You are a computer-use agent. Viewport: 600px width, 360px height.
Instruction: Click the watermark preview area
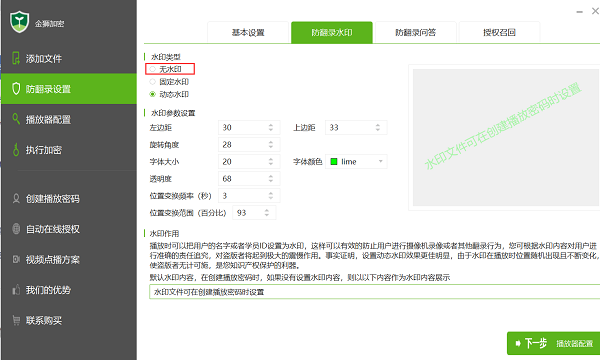tap(506, 137)
